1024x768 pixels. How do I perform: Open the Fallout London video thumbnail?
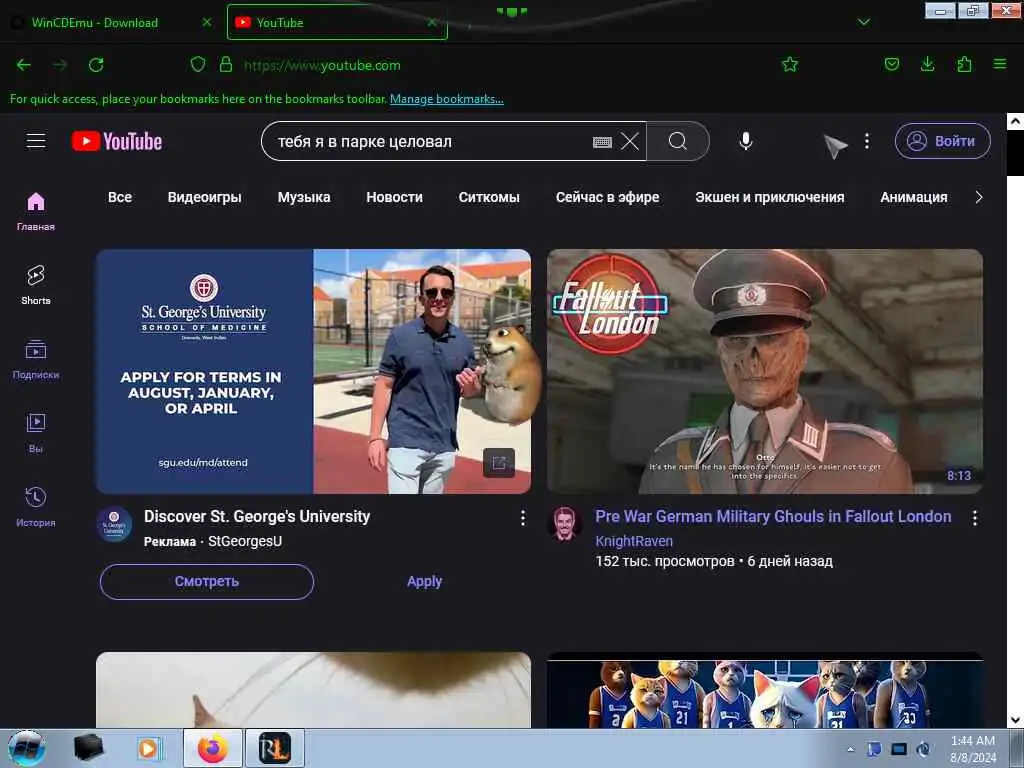[x=765, y=371]
